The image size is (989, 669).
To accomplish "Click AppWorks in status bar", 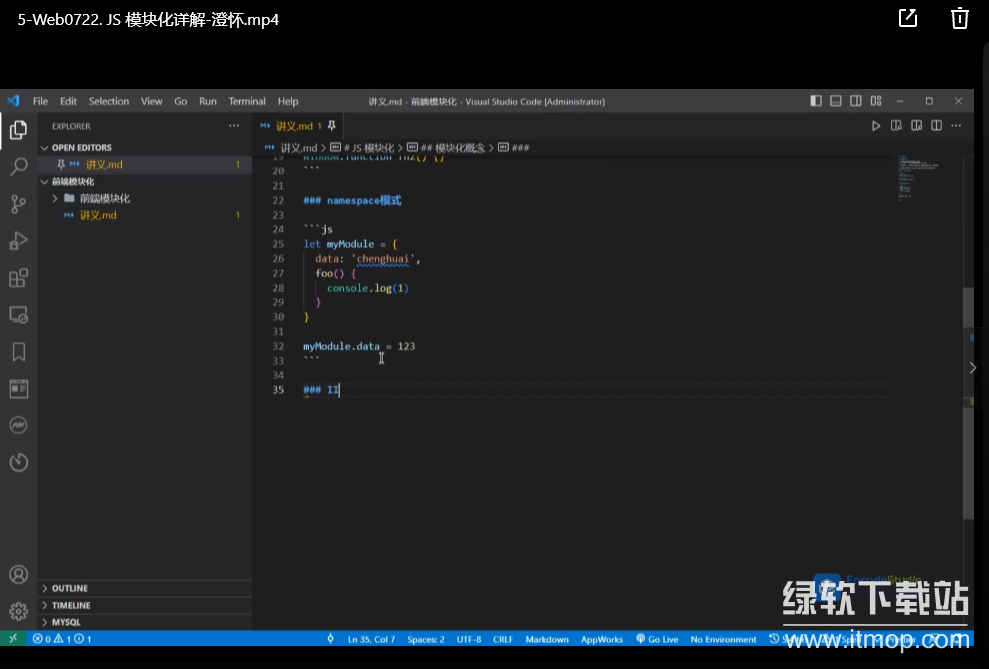I will (x=602, y=639).
